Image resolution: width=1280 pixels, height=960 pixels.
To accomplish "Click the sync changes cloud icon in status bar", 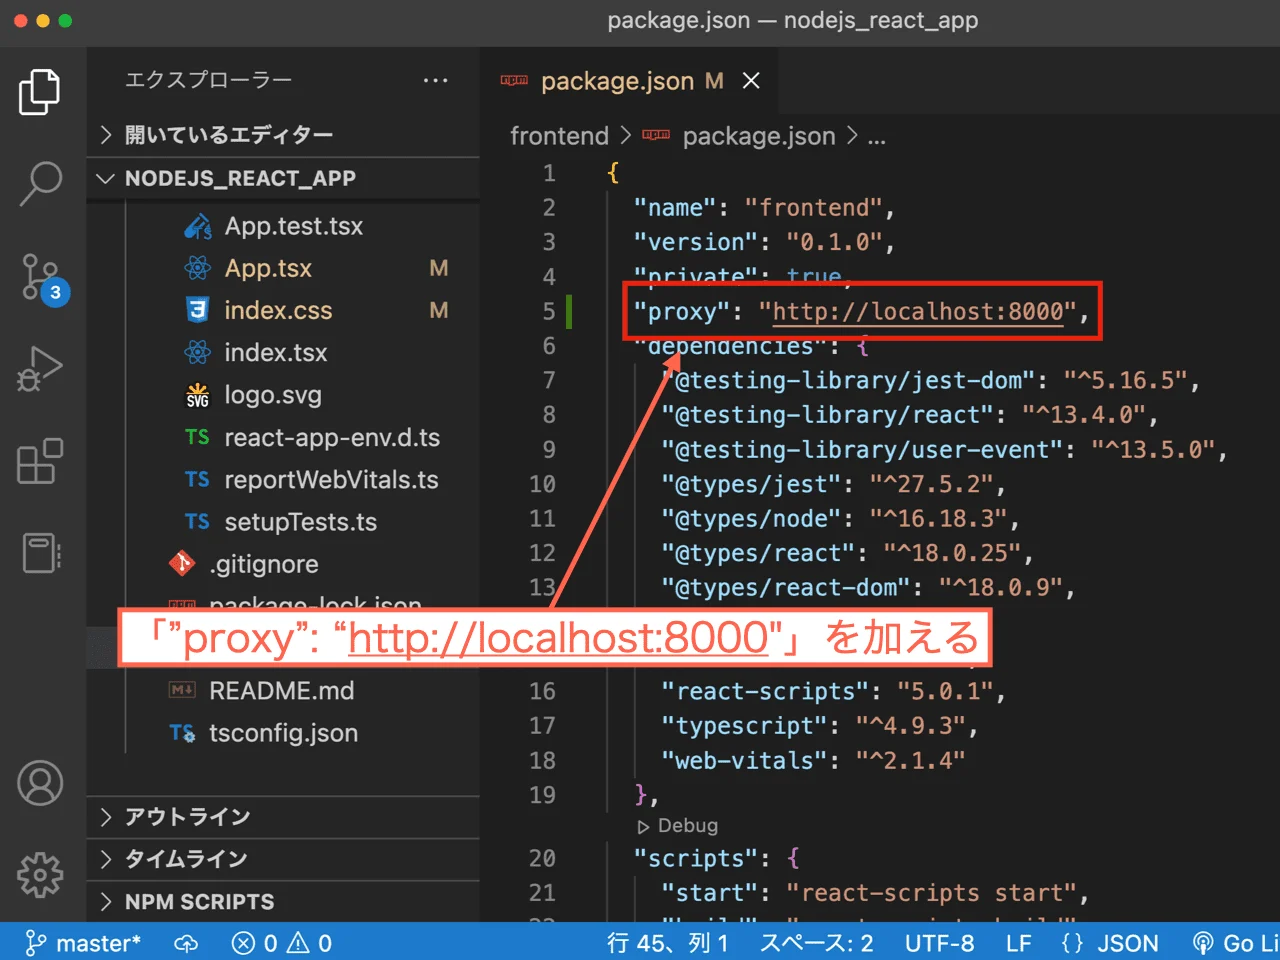I will pyautogui.click(x=186, y=942).
